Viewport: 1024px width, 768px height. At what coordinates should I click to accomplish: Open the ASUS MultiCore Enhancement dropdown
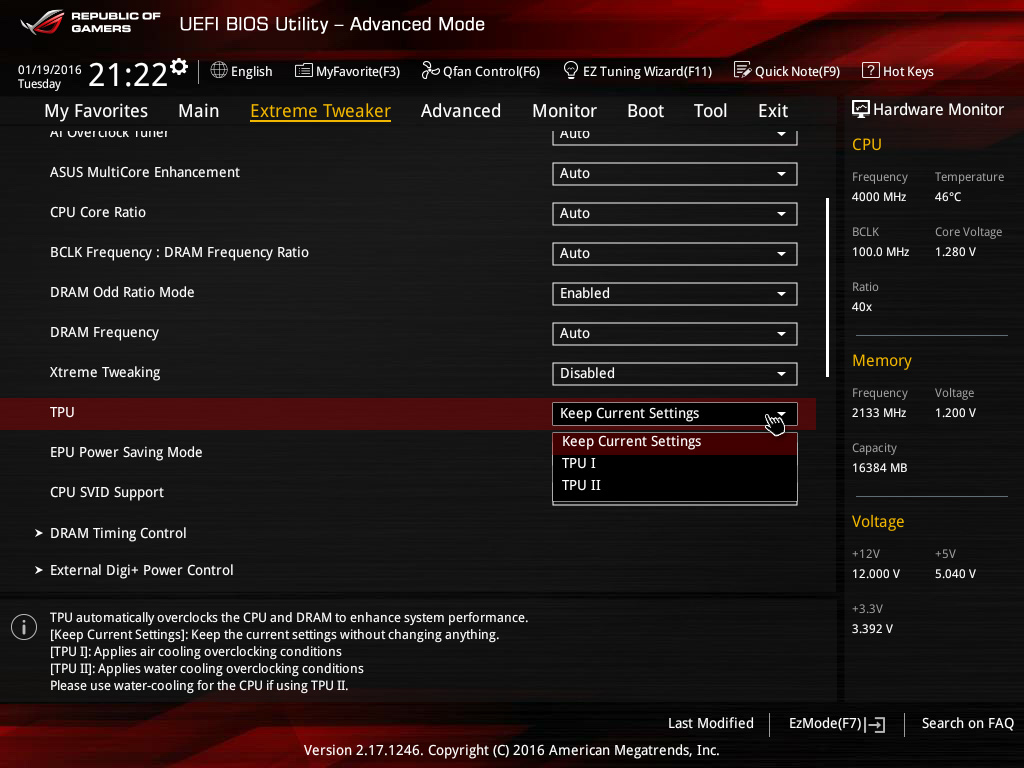click(x=675, y=174)
